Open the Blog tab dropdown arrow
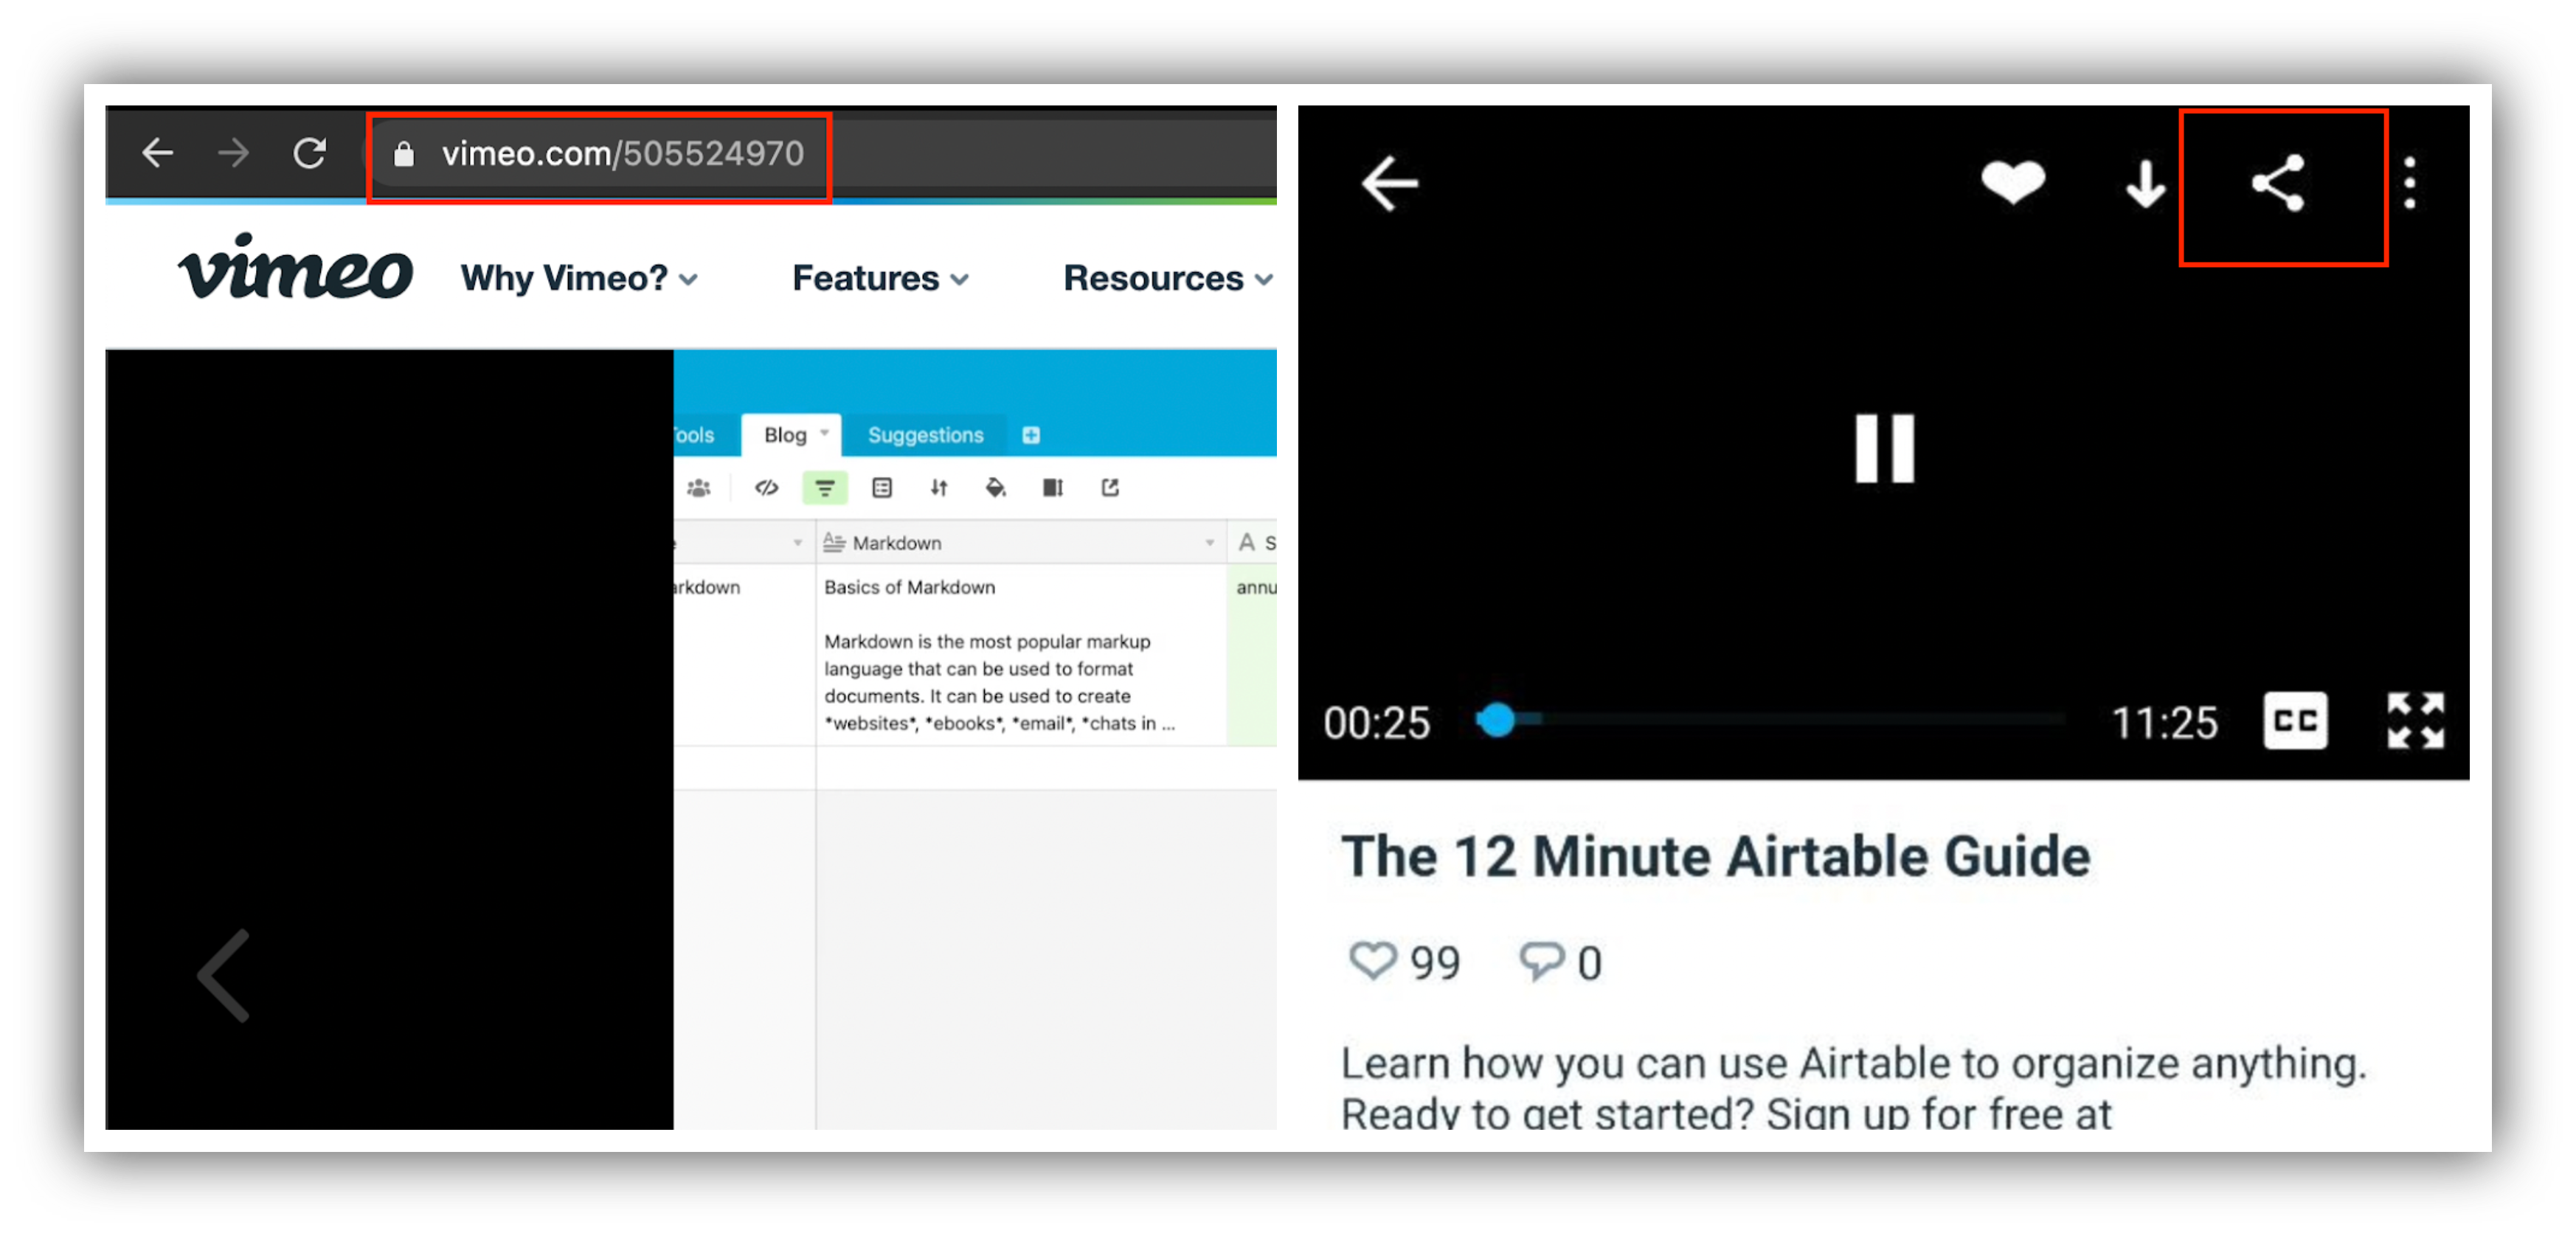2576x1236 pixels. click(825, 433)
